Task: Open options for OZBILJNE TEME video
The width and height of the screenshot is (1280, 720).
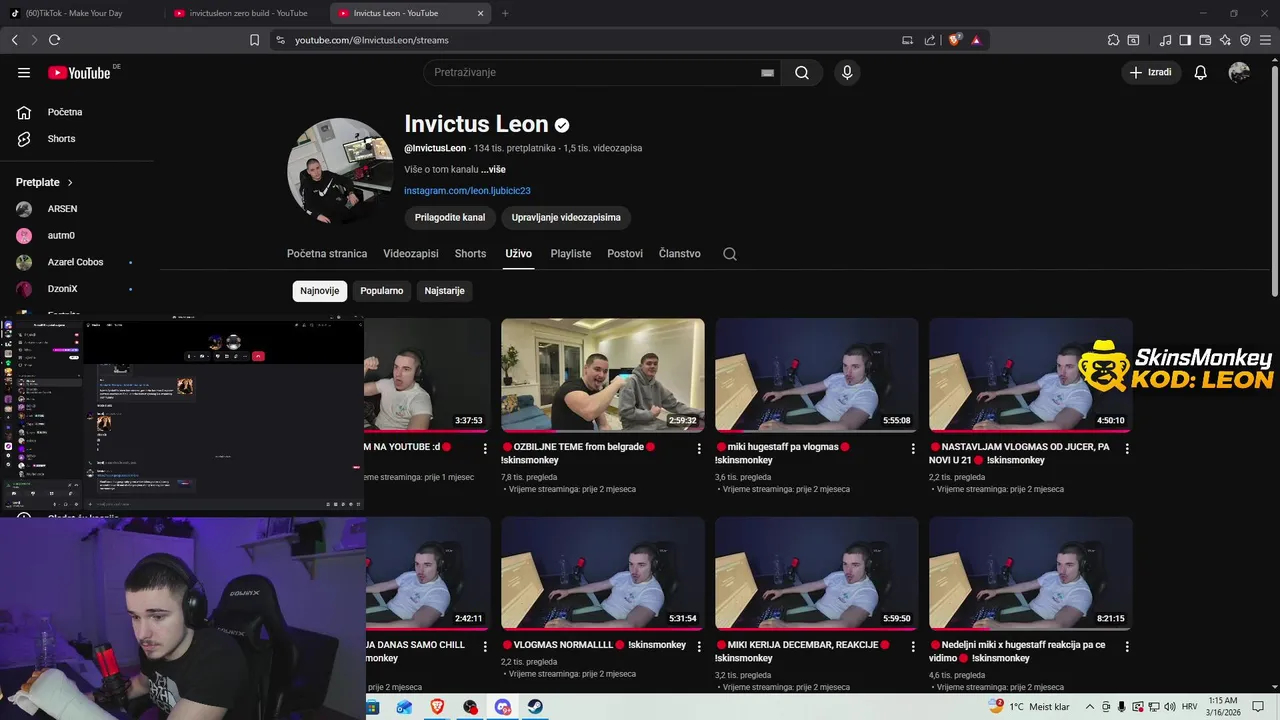Action: tap(699, 449)
